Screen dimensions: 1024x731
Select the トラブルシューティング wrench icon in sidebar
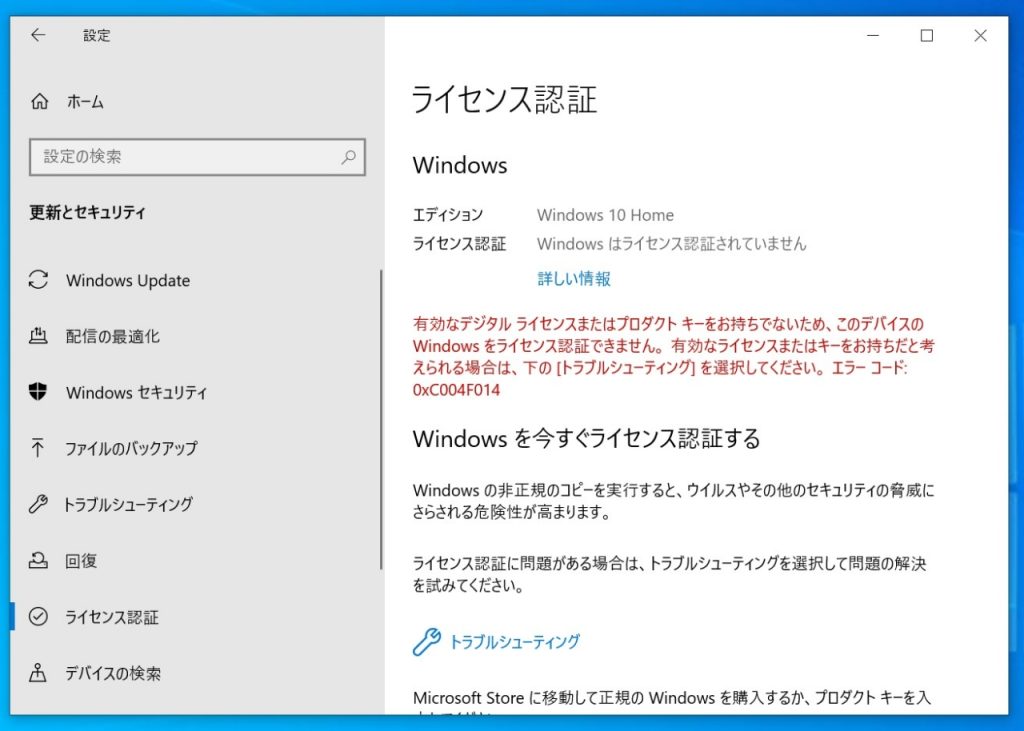point(38,505)
